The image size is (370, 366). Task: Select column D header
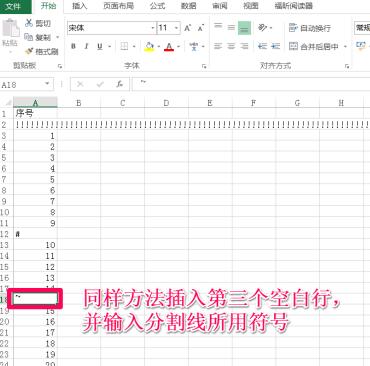(x=166, y=103)
